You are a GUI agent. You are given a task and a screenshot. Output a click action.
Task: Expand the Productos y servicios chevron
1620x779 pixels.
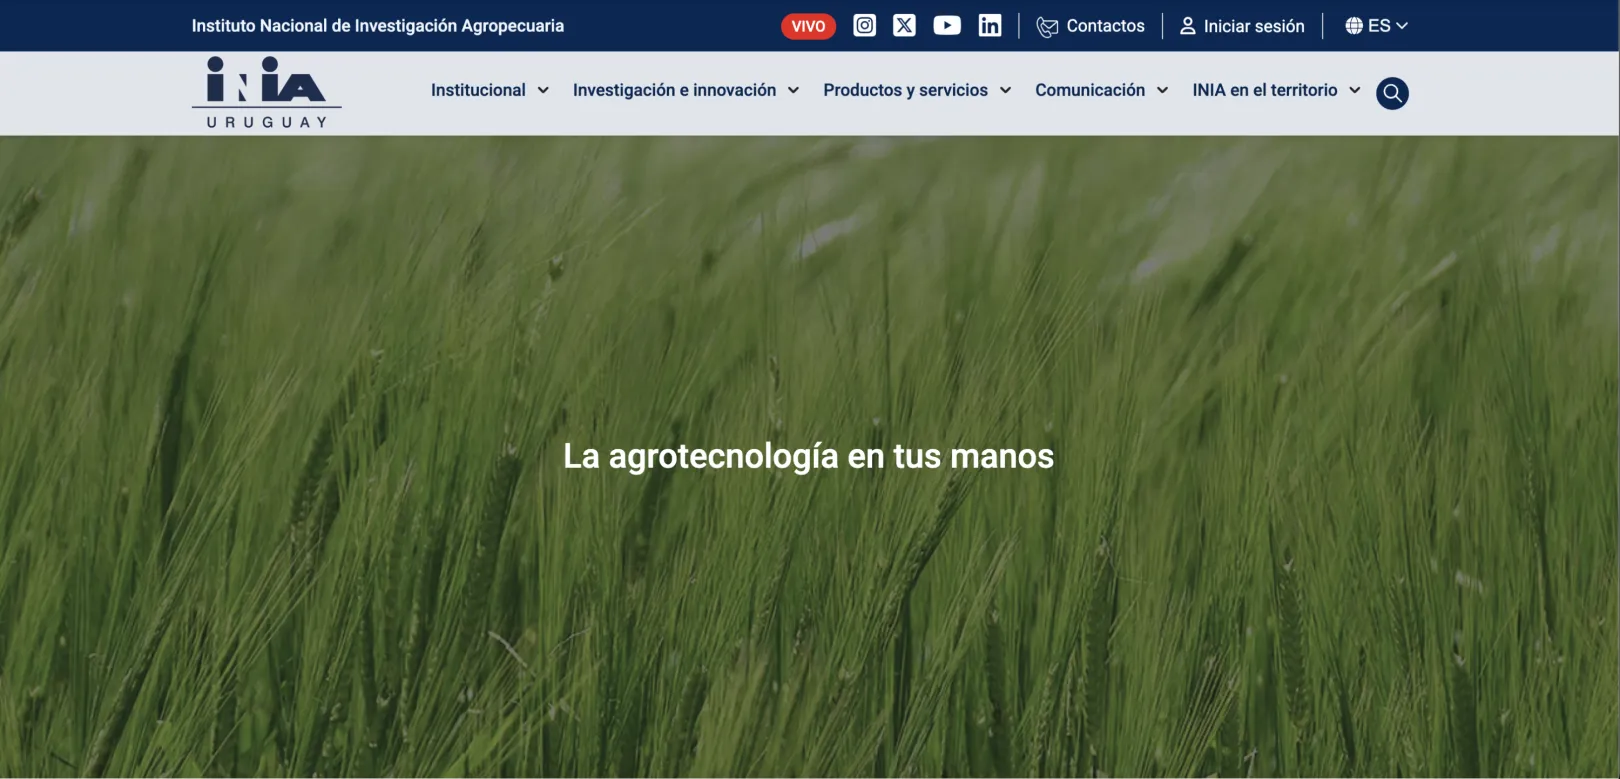1005,90
